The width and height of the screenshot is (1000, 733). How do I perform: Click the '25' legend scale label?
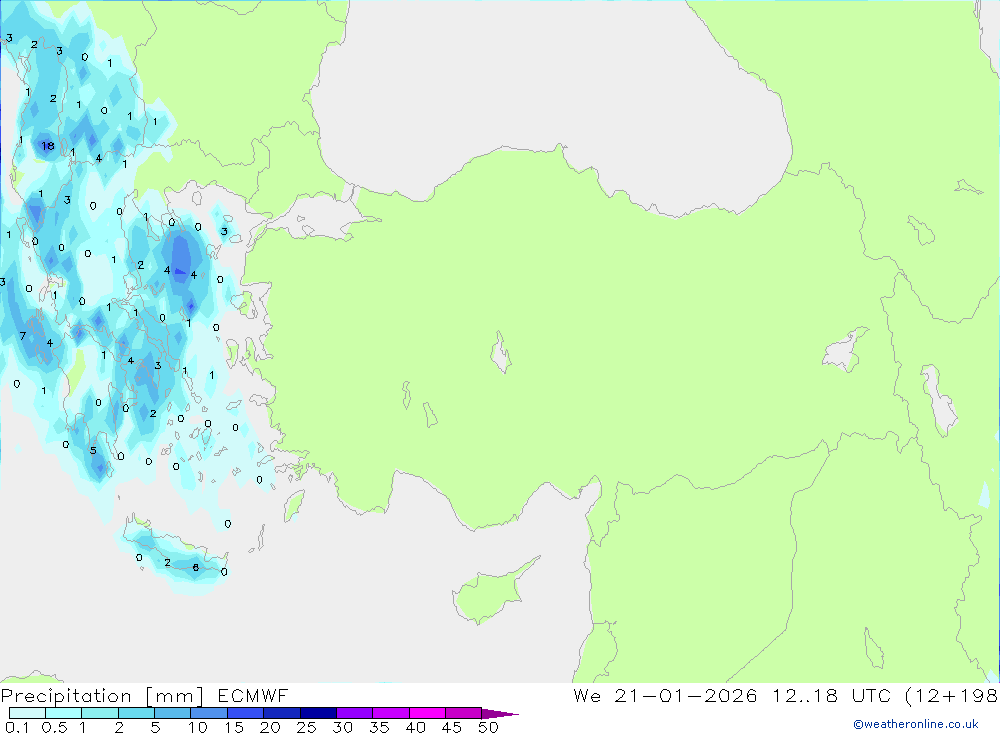306,727
